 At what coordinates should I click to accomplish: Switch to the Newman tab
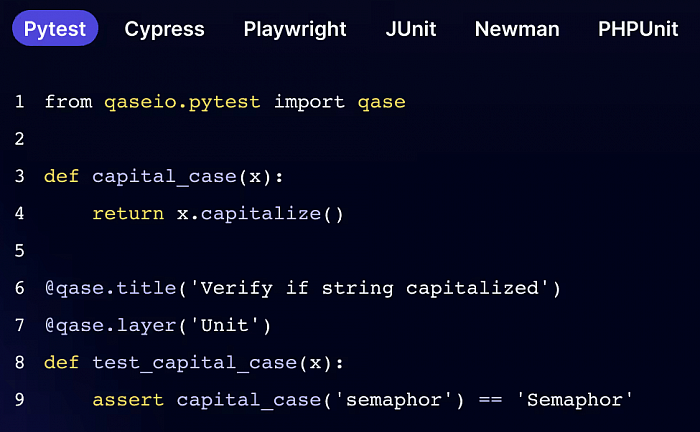(517, 29)
